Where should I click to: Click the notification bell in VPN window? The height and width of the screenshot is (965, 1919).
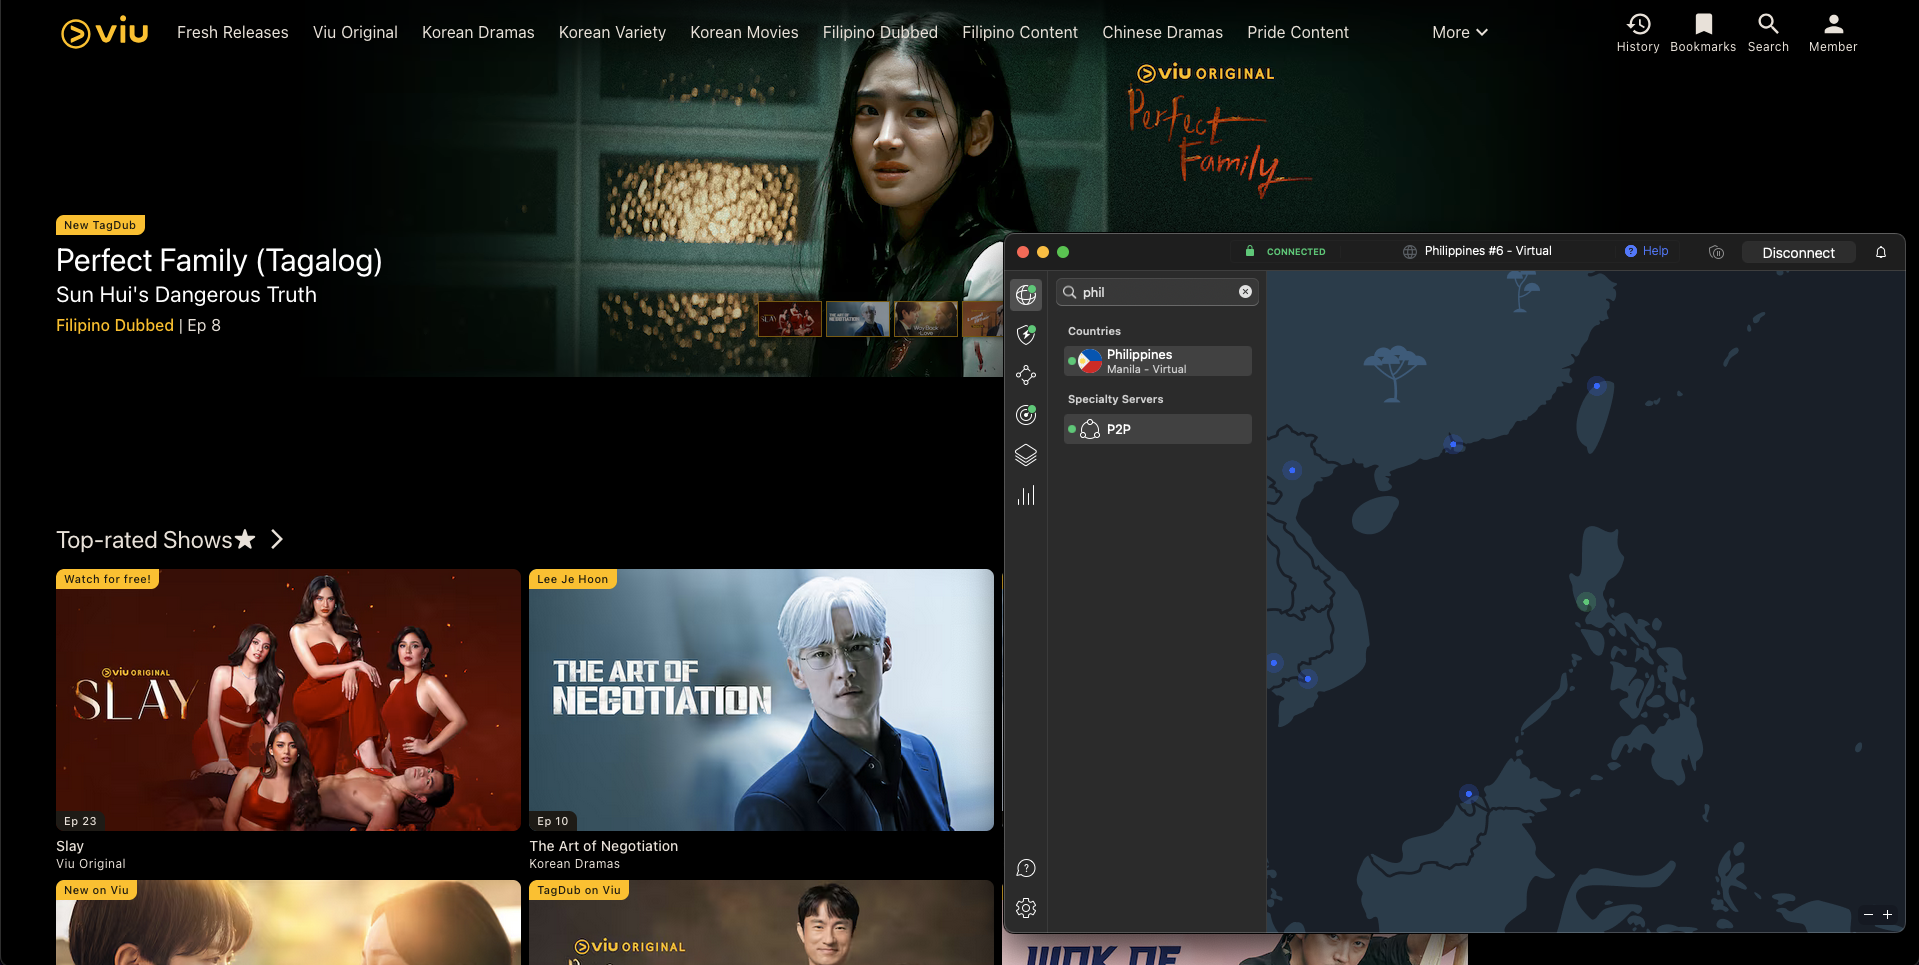pyautogui.click(x=1881, y=252)
